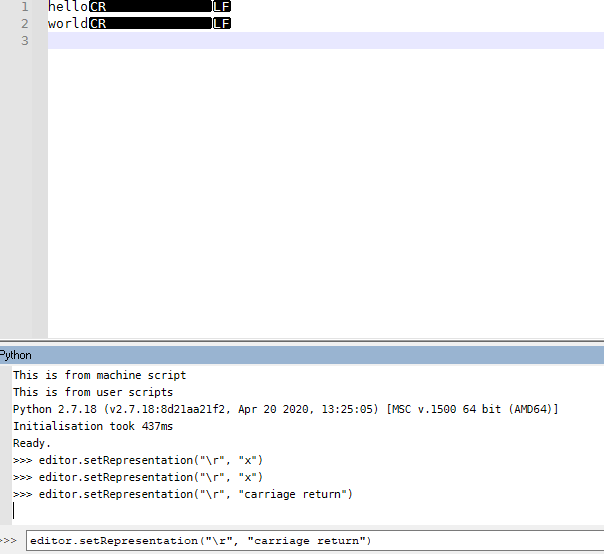
Task: Place cursor on empty highlighted line 3
Action: (x=326, y=40)
